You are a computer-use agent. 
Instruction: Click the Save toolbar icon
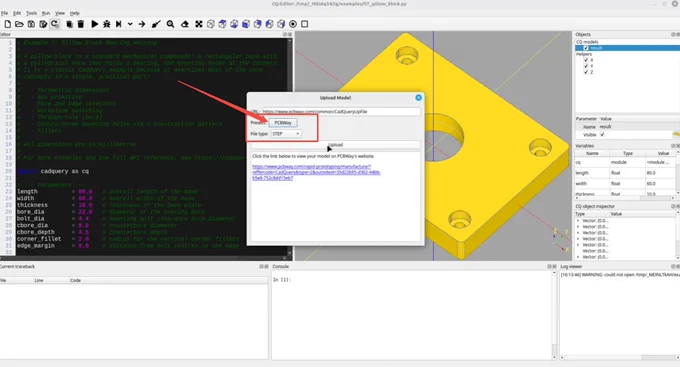point(31,24)
